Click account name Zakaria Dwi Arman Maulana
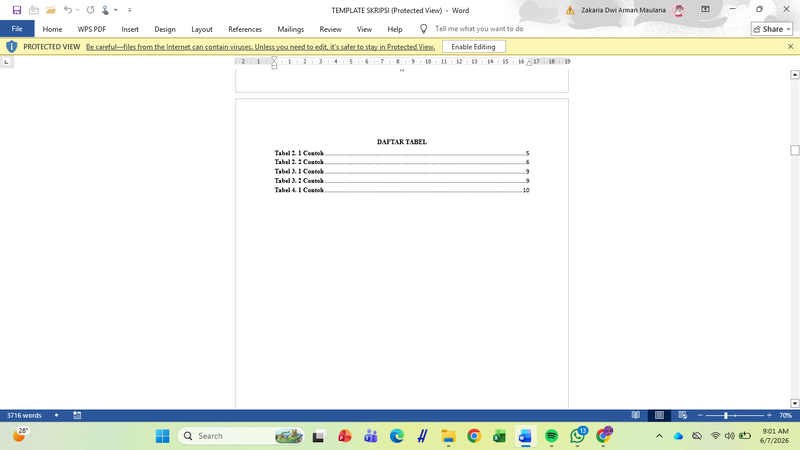800x450 pixels. coord(623,10)
